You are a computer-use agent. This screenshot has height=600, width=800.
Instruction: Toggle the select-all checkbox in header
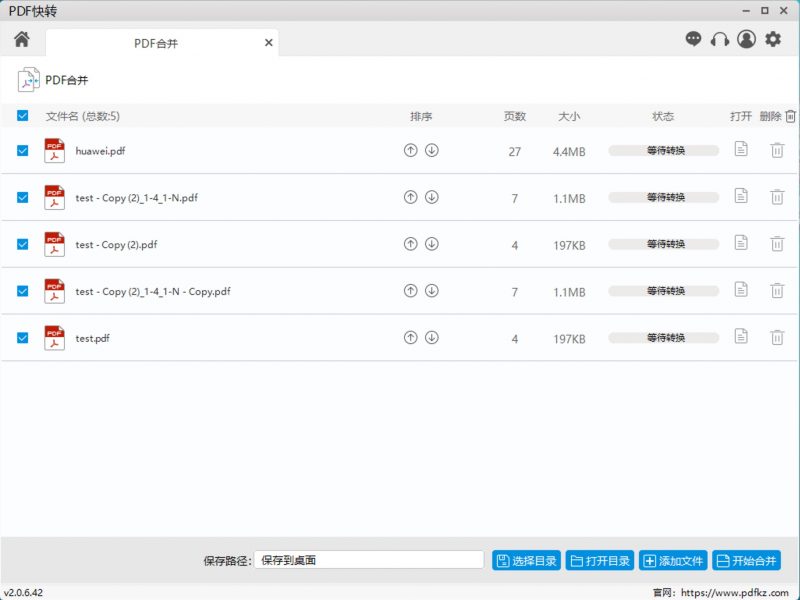[x=23, y=116]
